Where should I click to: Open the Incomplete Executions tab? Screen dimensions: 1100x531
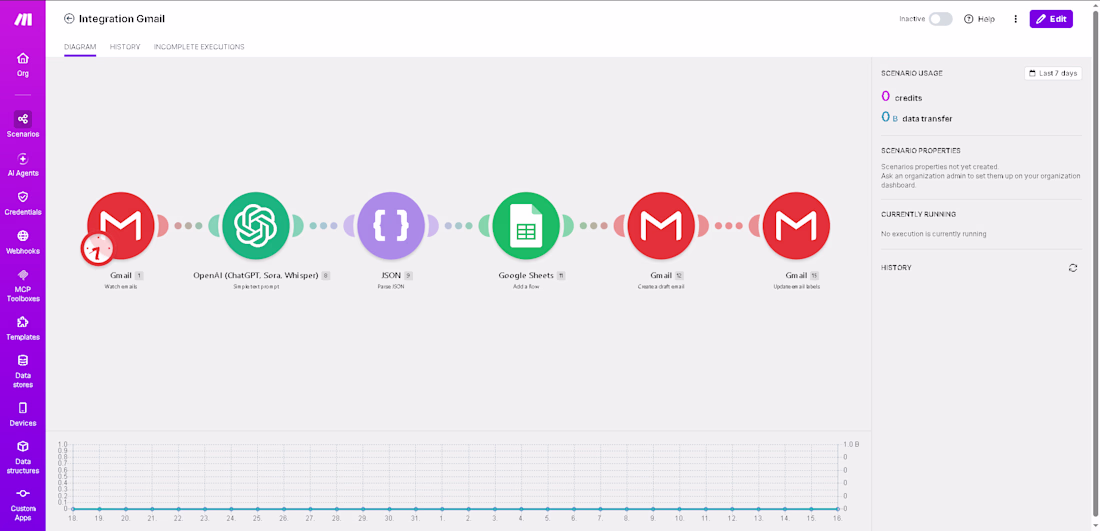(x=199, y=47)
